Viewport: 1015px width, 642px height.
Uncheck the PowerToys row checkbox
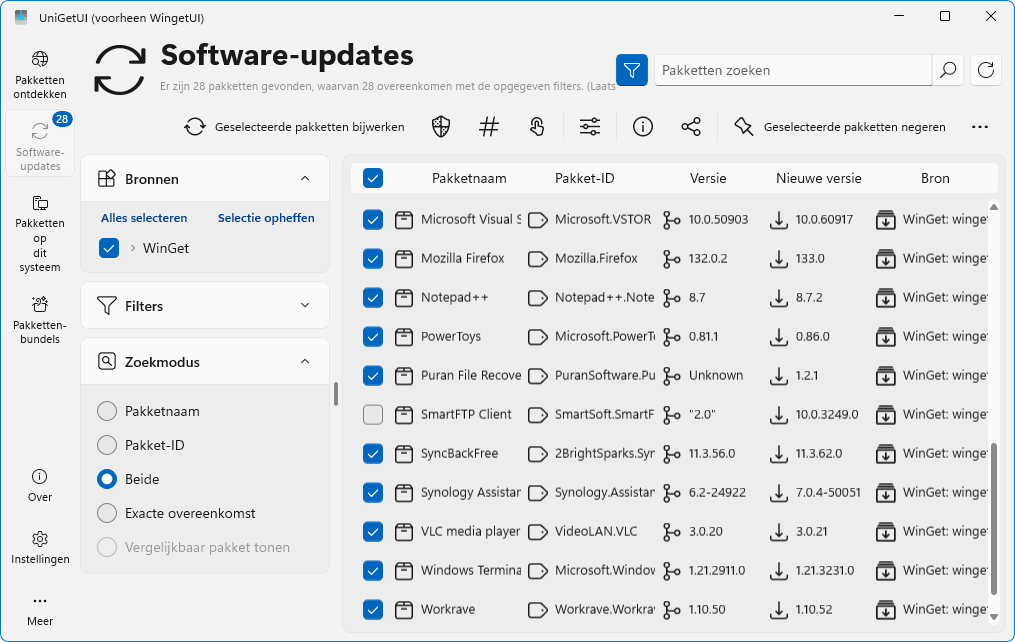(373, 337)
